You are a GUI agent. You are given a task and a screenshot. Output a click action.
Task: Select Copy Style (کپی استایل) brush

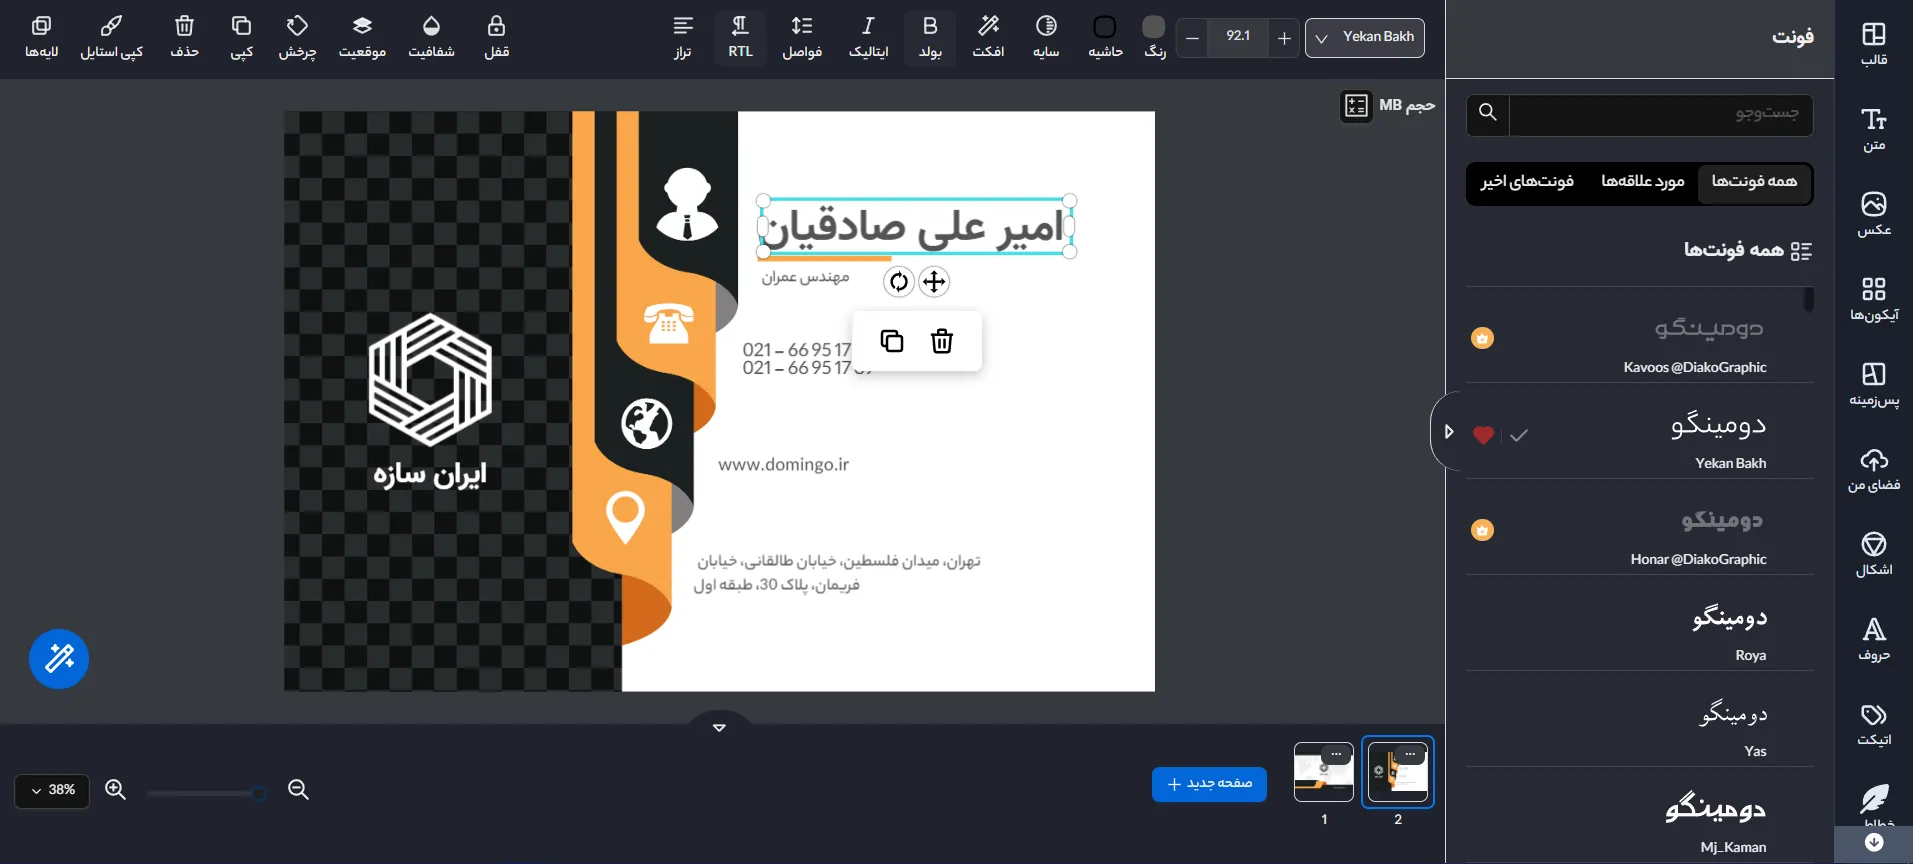coord(112,37)
